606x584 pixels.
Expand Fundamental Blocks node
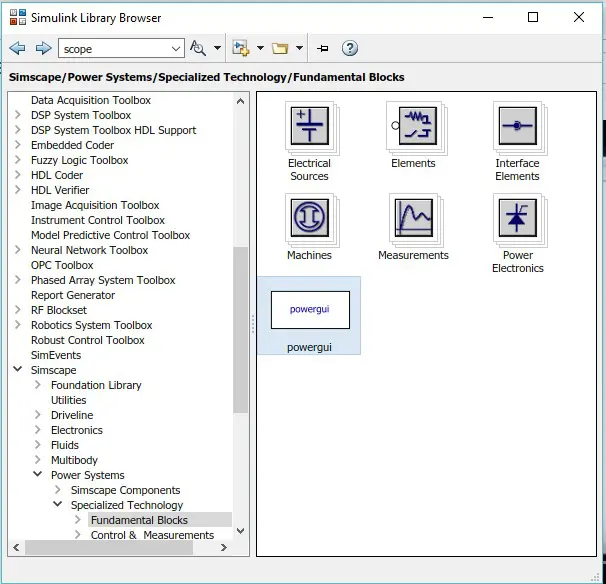[78, 519]
